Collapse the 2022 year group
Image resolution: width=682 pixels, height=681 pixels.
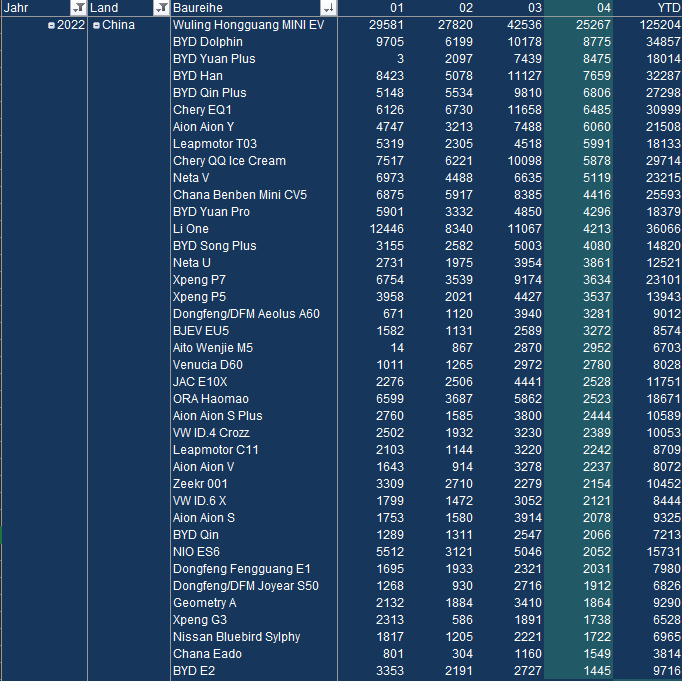click(x=51, y=25)
